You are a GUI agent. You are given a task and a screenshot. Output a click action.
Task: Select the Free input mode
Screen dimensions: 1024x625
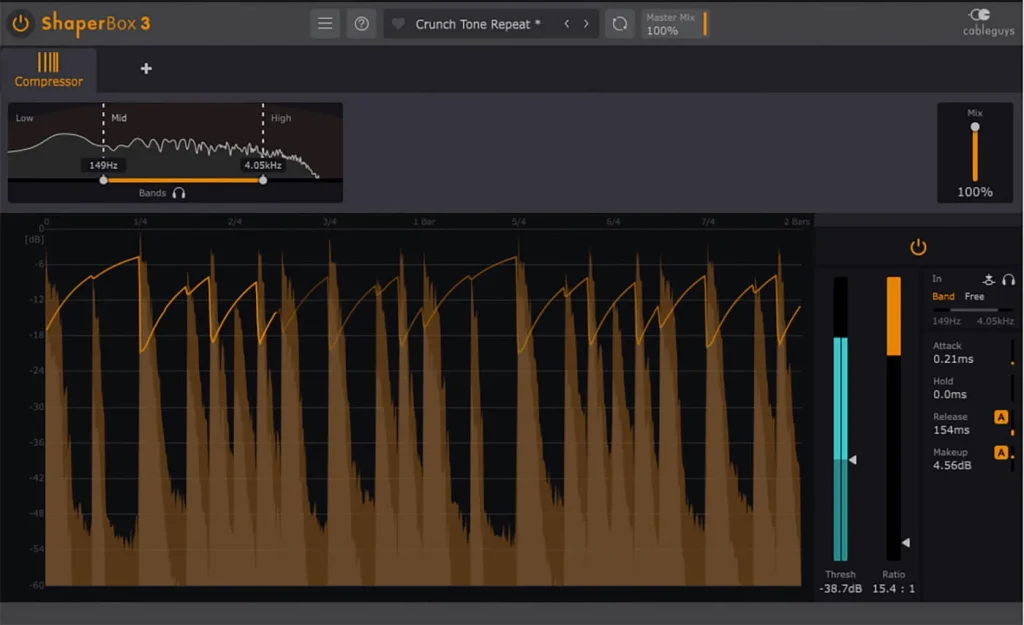pyautogui.click(x=974, y=296)
